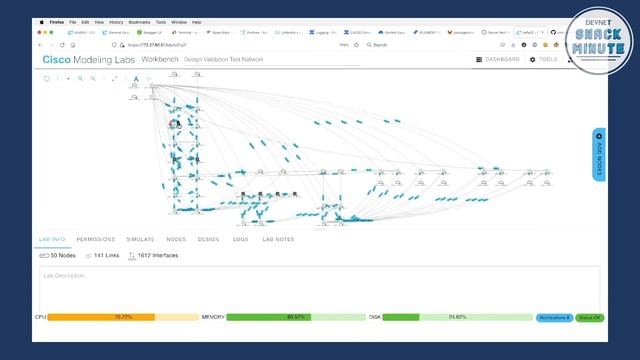Viewport: 640px width, 360px height.
Task: Bookmark the page with the star icon
Action: 356,45
